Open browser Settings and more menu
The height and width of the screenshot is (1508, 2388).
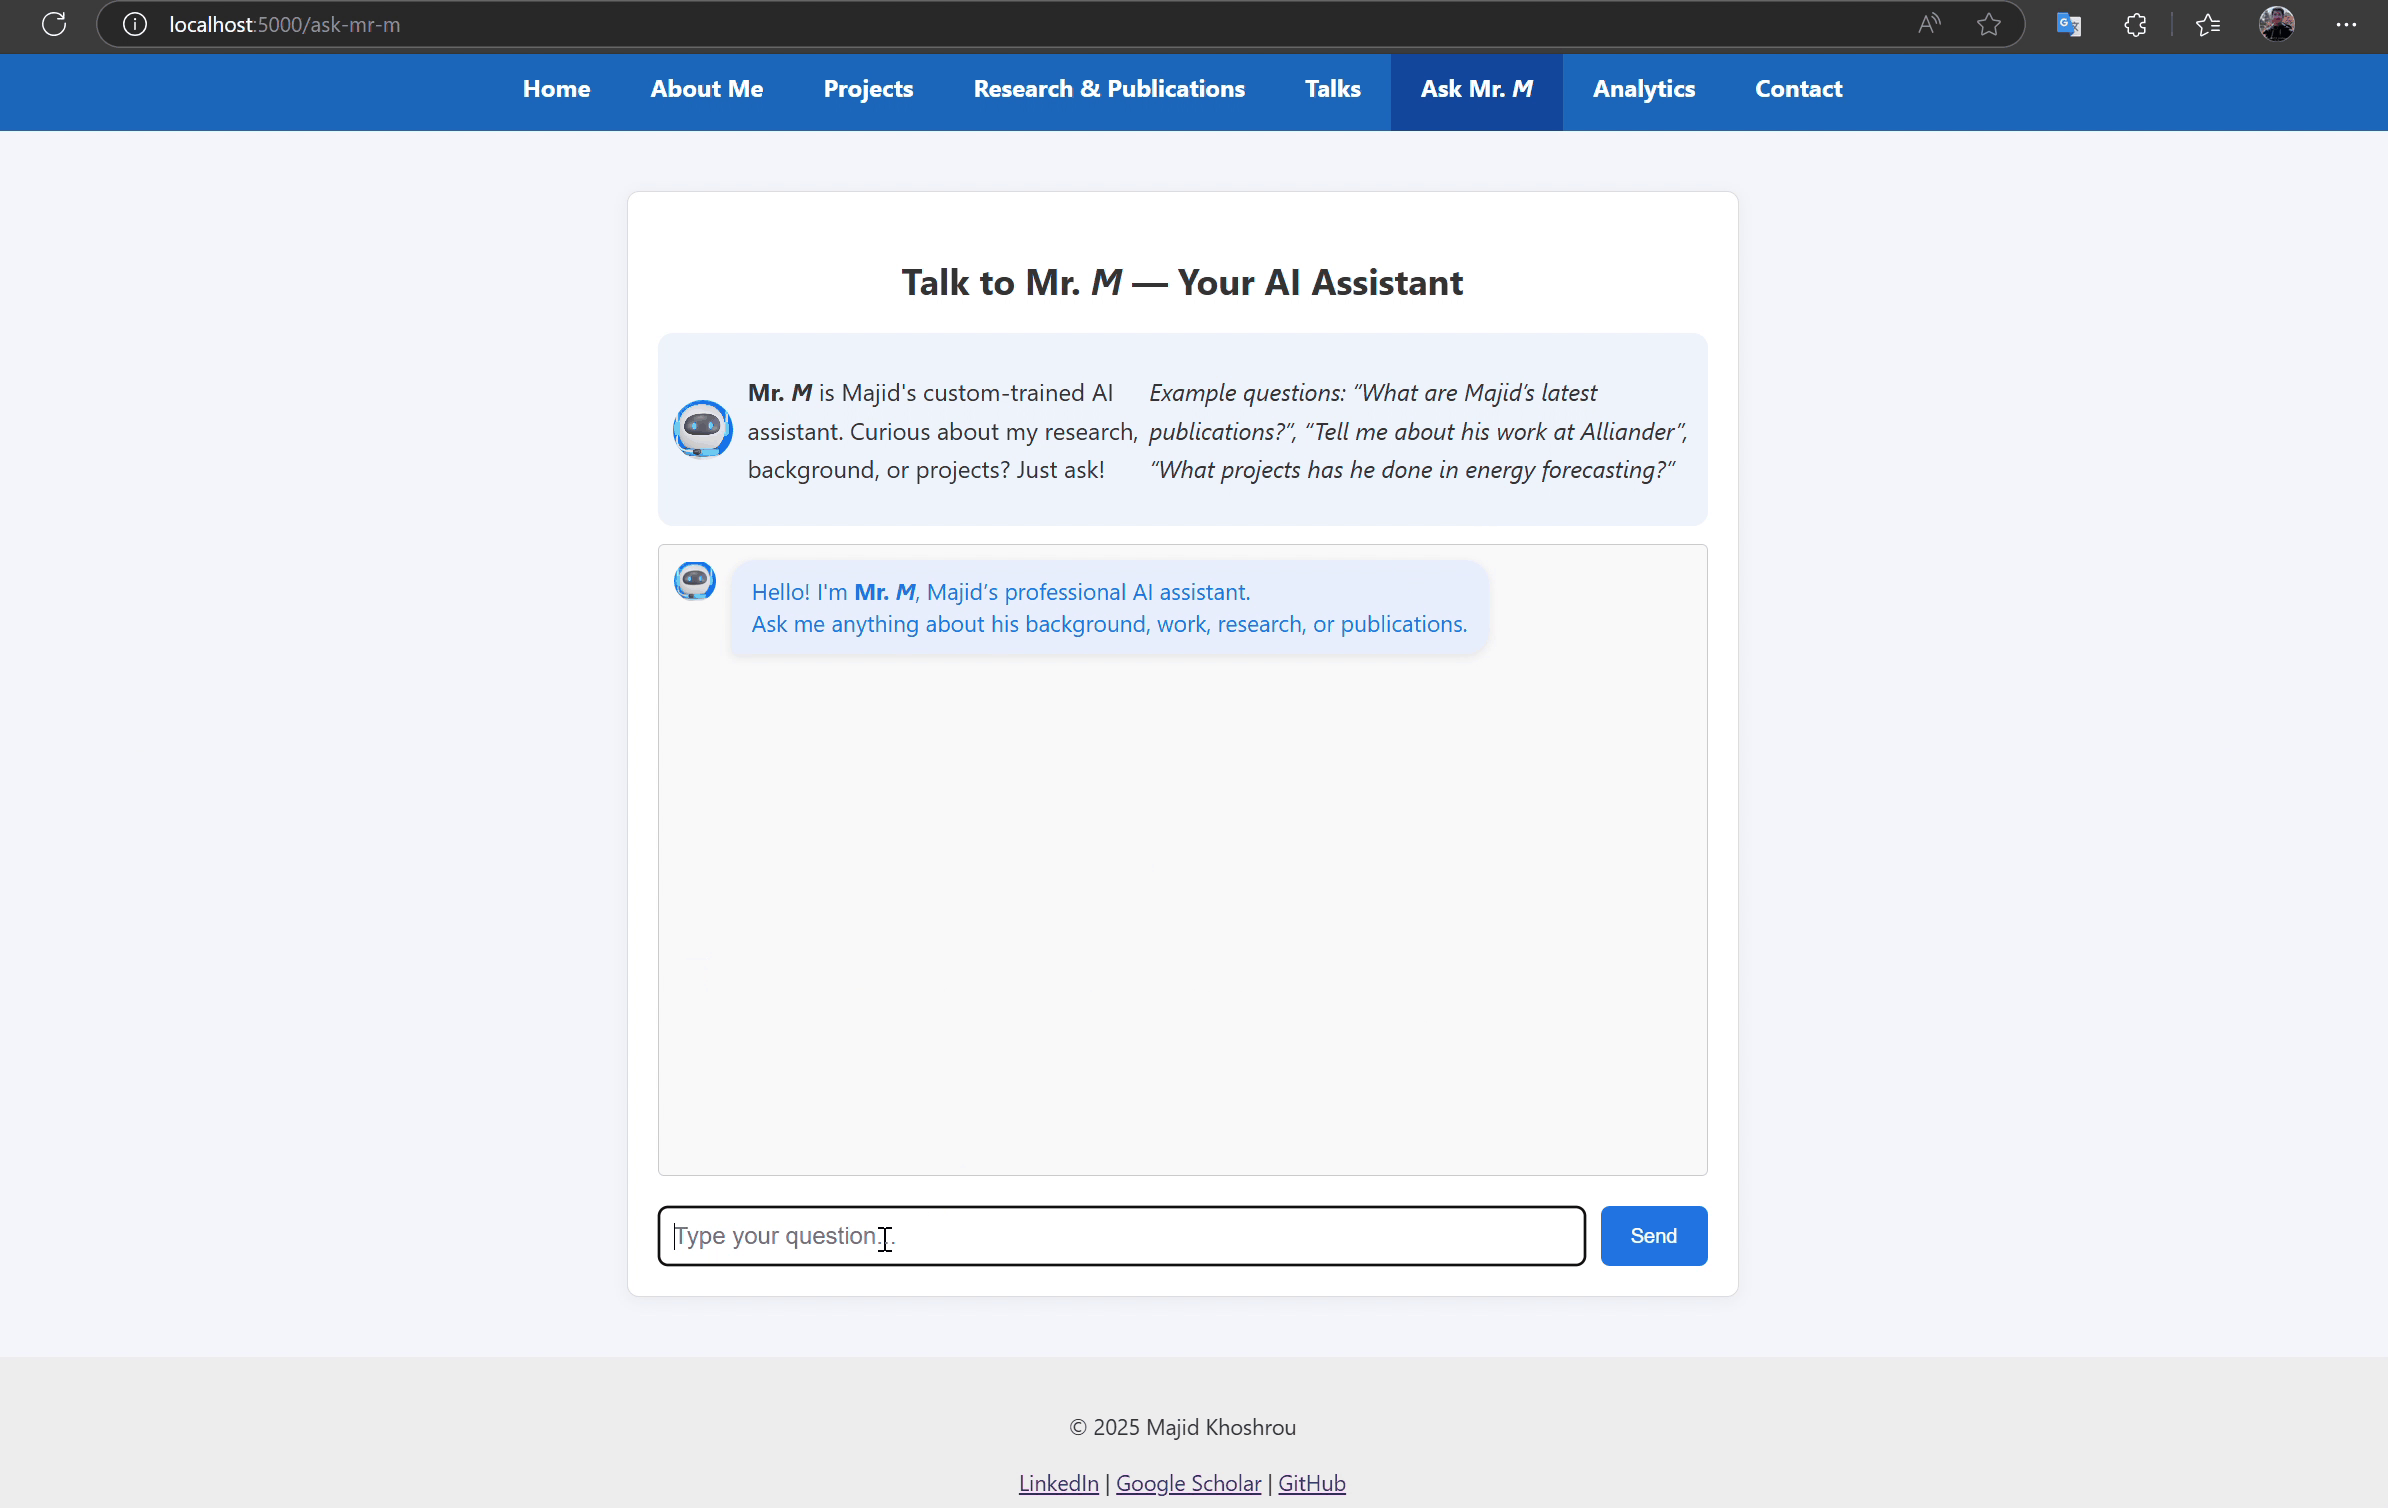(x=2346, y=24)
